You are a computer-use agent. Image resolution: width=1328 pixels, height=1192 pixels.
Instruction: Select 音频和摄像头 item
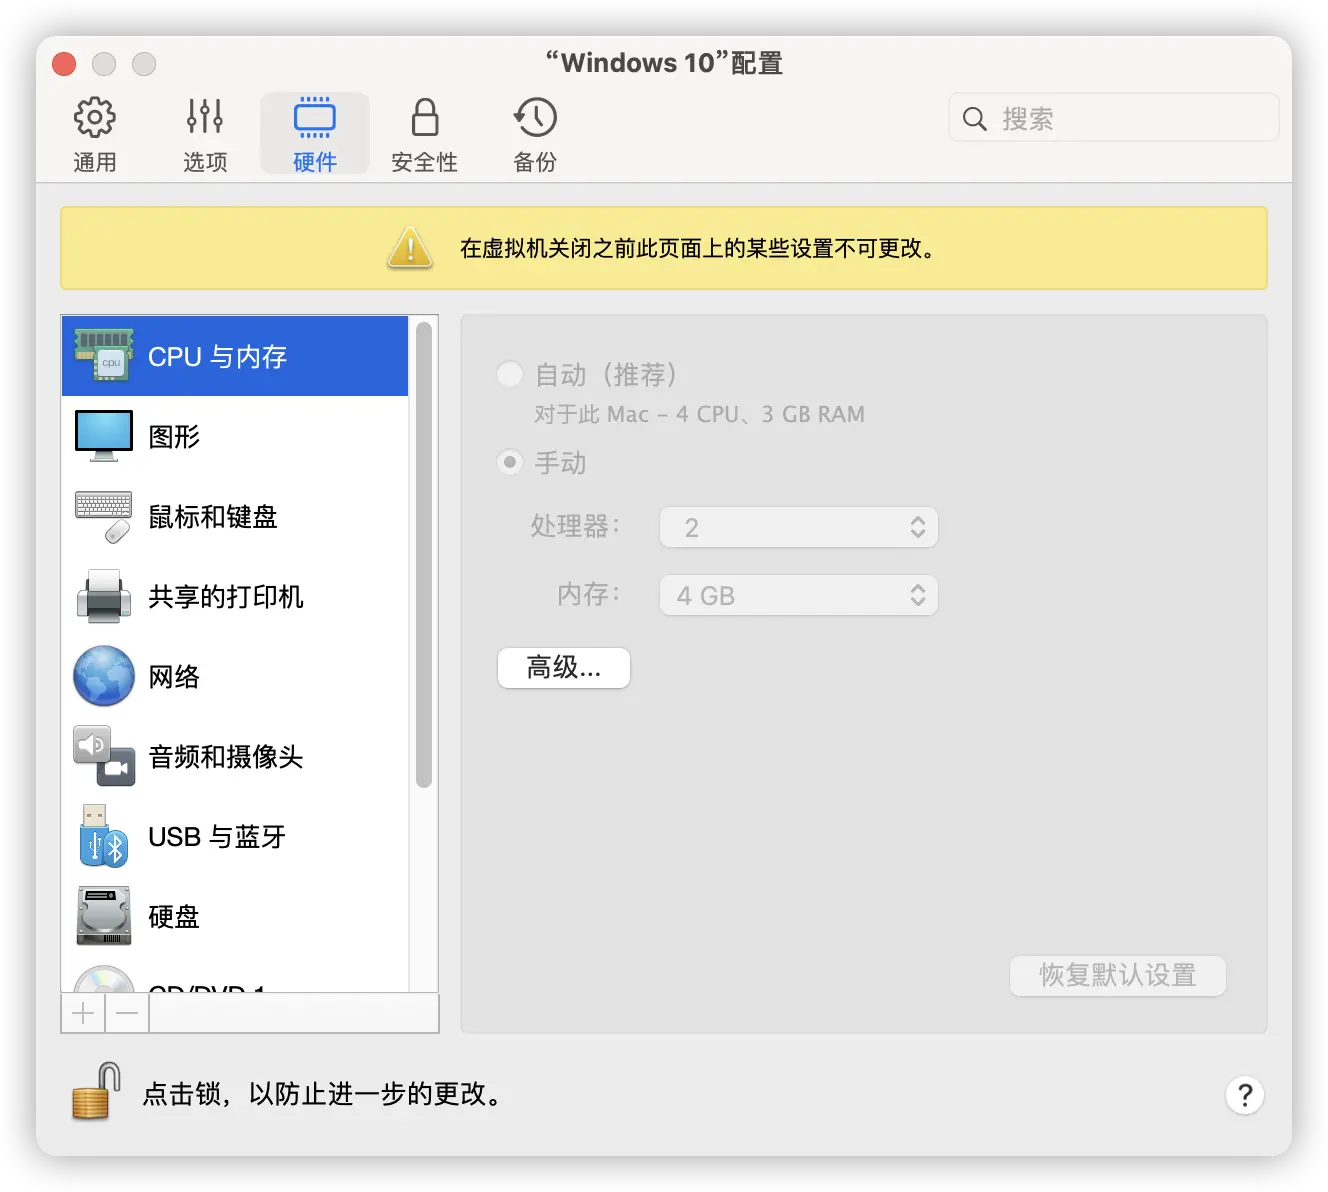coord(235,756)
